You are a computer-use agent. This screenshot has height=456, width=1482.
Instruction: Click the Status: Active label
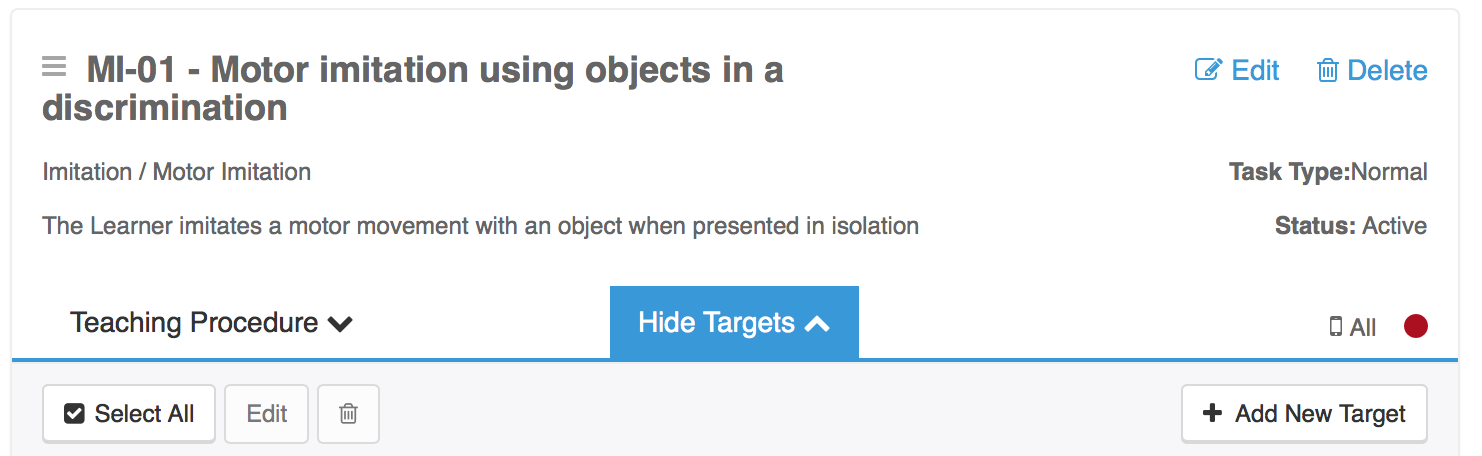pos(1351,226)
